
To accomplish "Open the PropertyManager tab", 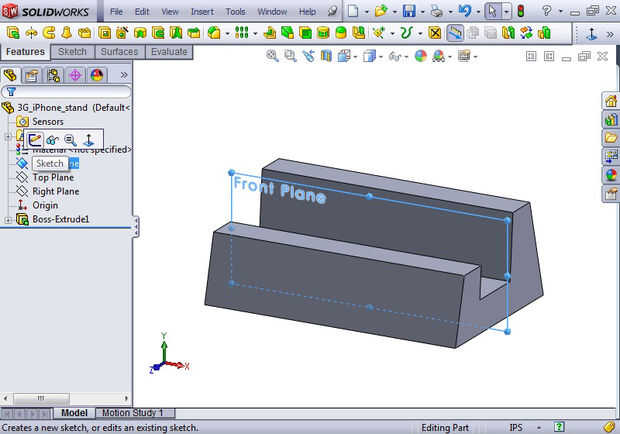I will click(x=32, y=75).
